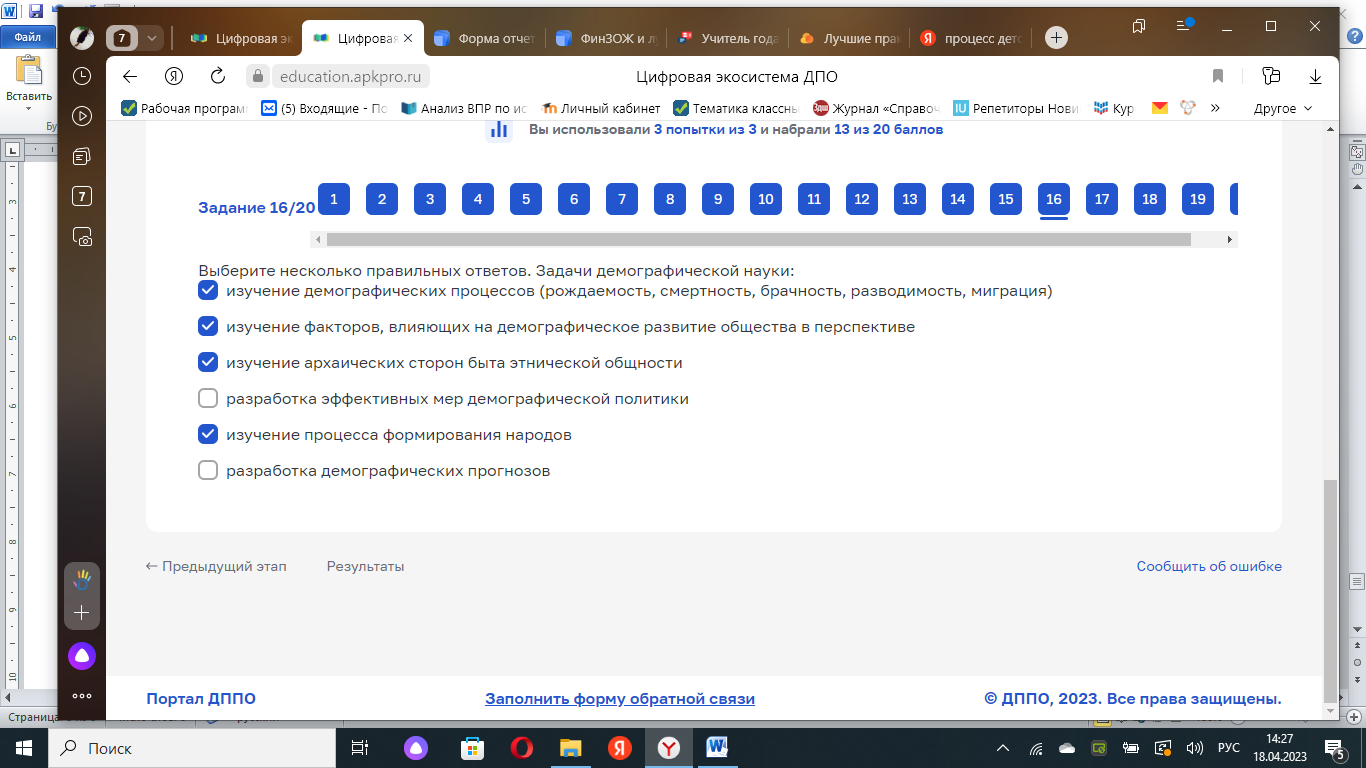Uncheck изучение демографических процессов option
This screenshot has height=768, width=1366.
tap(208, 291)
